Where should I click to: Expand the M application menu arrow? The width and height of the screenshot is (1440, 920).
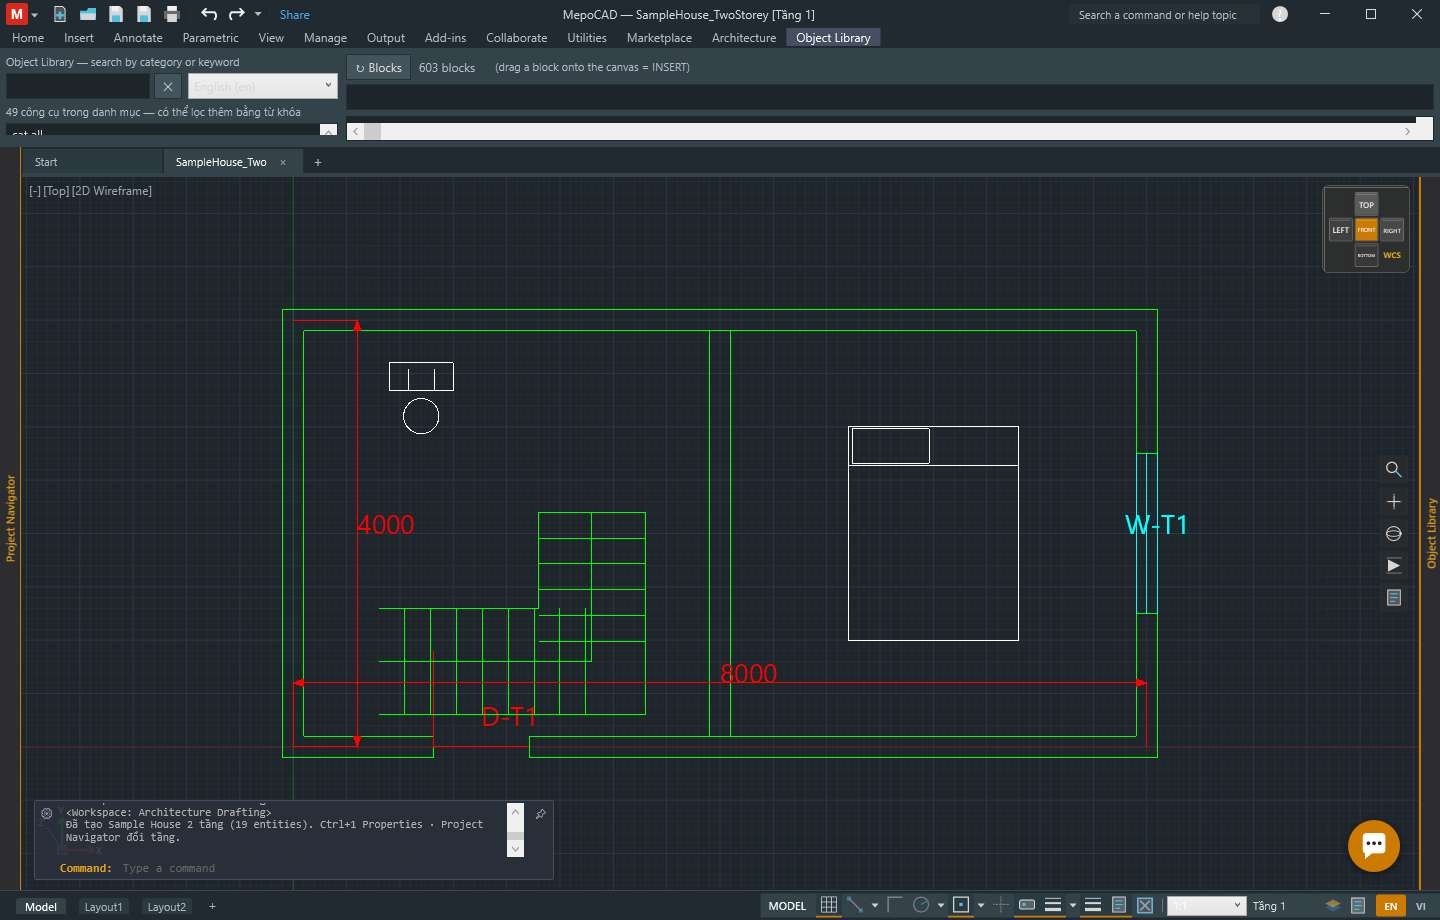coord(35,15)
